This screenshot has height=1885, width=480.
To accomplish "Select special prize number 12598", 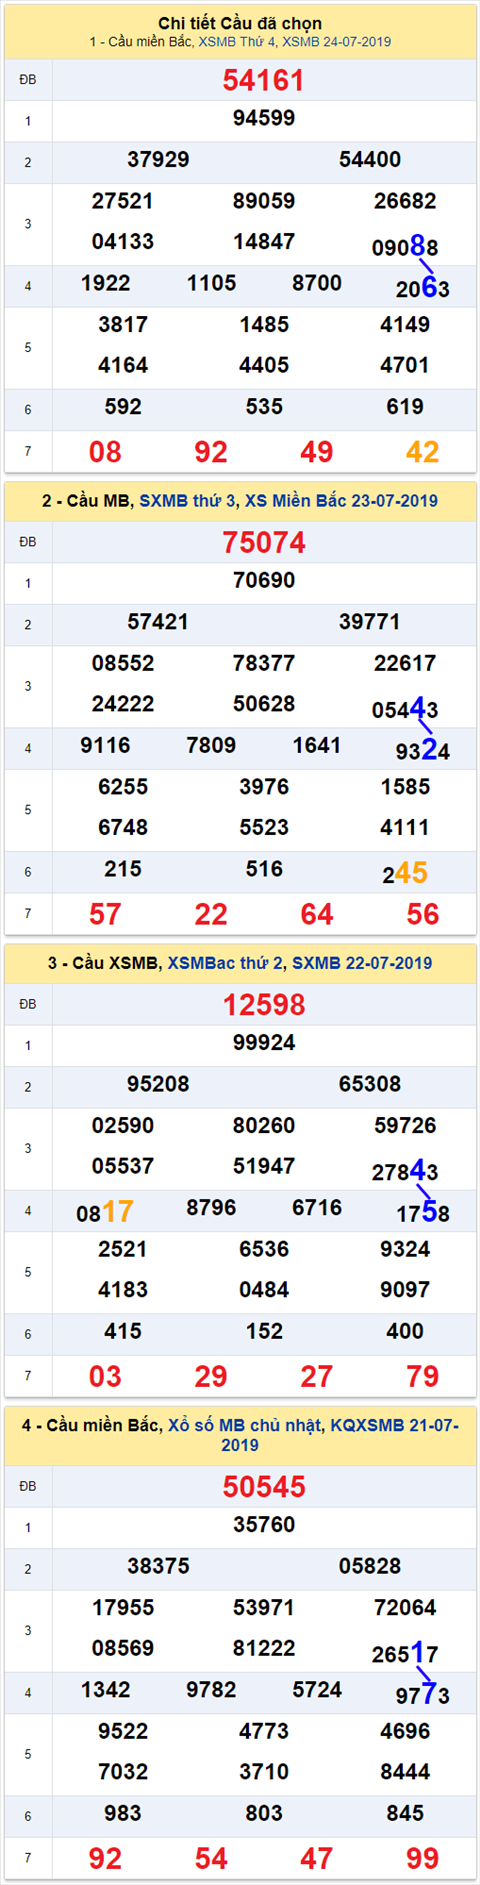I will (x=264, y=1004).
